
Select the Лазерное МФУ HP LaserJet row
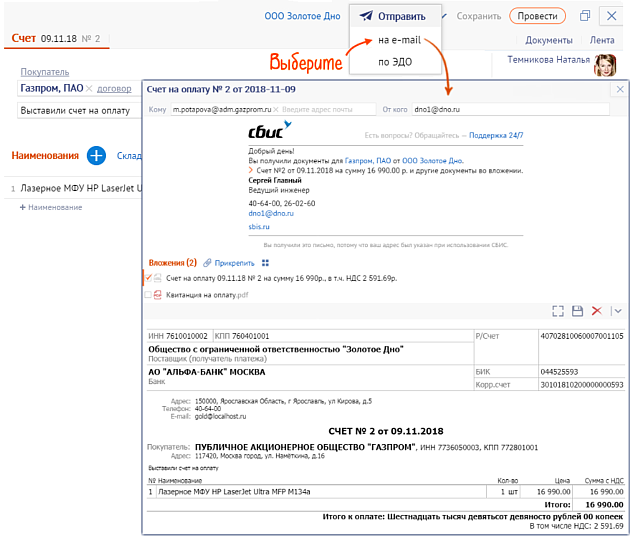[73, 188]
